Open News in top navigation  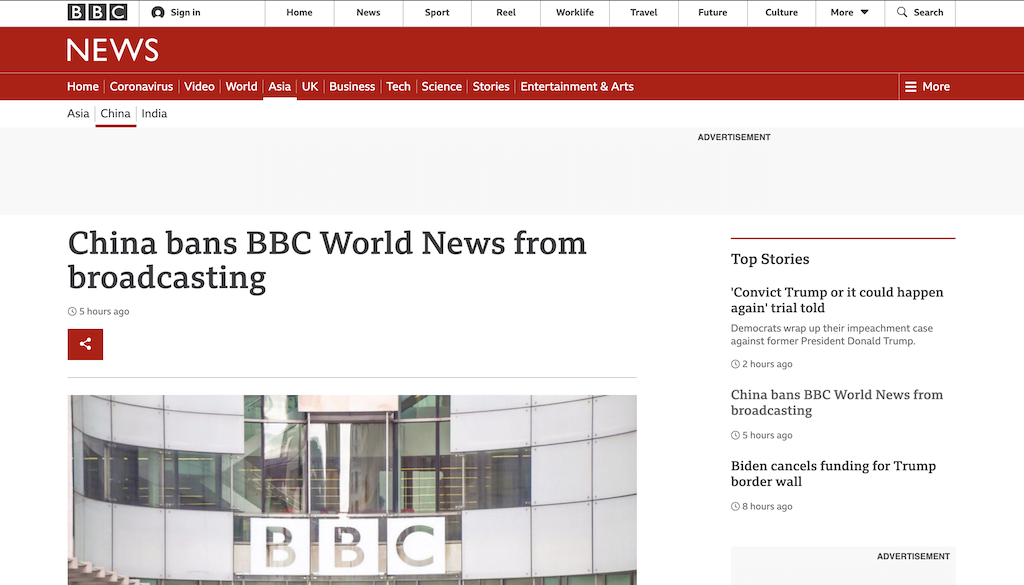pos(368,12)
